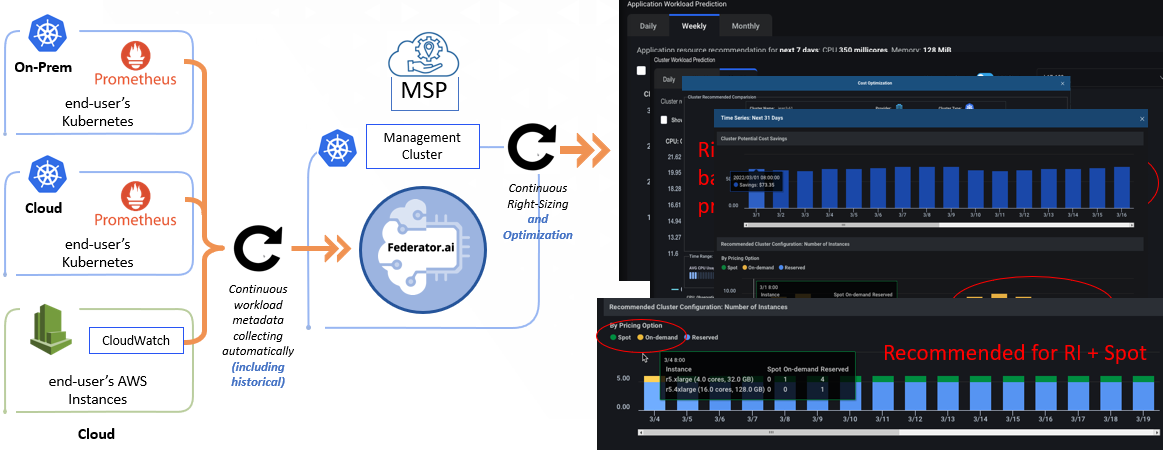Toggle On-demand legend in bottom Recommended Cluster panel
This screenshot has height=450, width=1163.
click(657, 337)
